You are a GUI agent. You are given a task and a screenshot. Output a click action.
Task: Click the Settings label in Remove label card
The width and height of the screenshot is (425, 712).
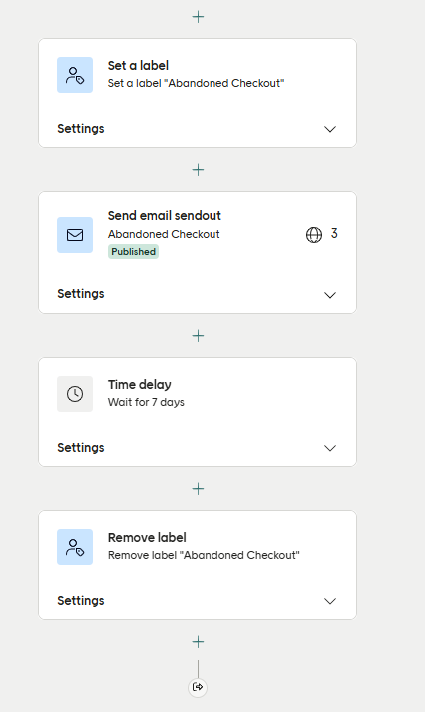81,600
